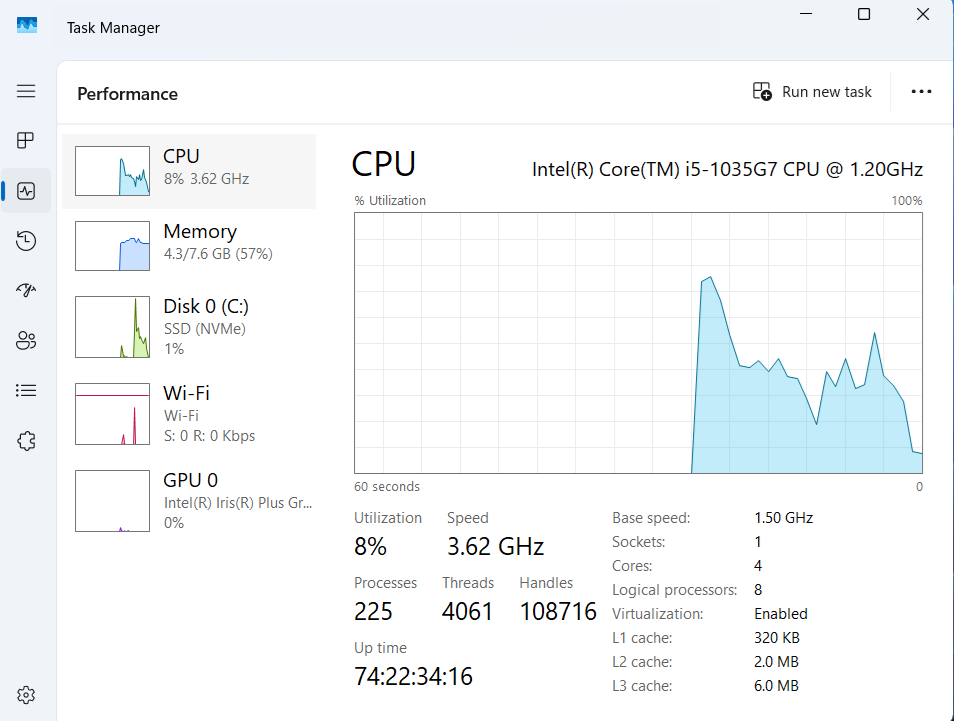View Wi-Fi network performance

(189, 414)
